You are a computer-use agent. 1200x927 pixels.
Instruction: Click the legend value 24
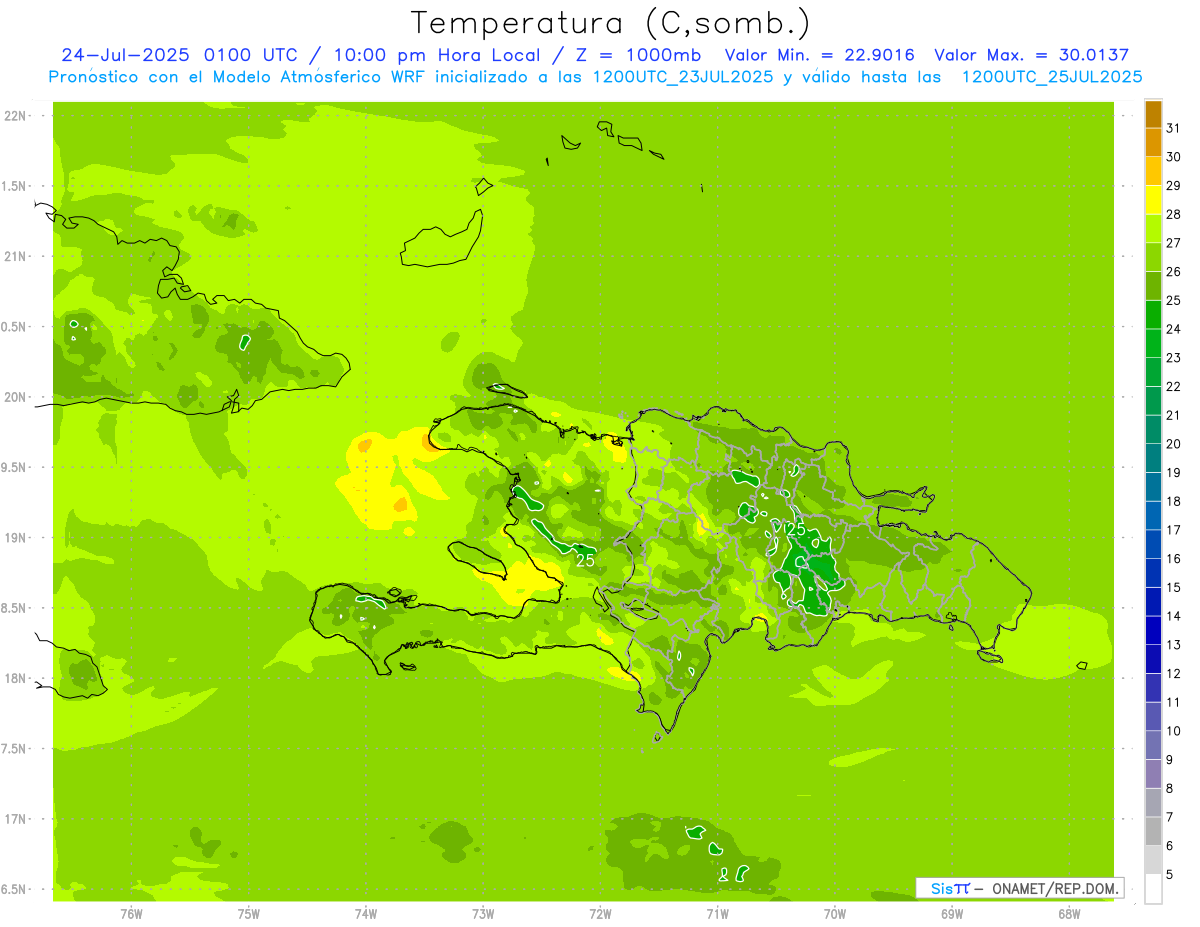coord(1173,329)
